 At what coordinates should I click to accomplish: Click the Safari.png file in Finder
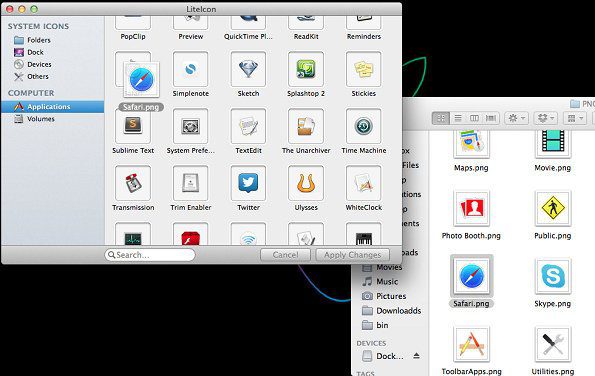point(471,276)
